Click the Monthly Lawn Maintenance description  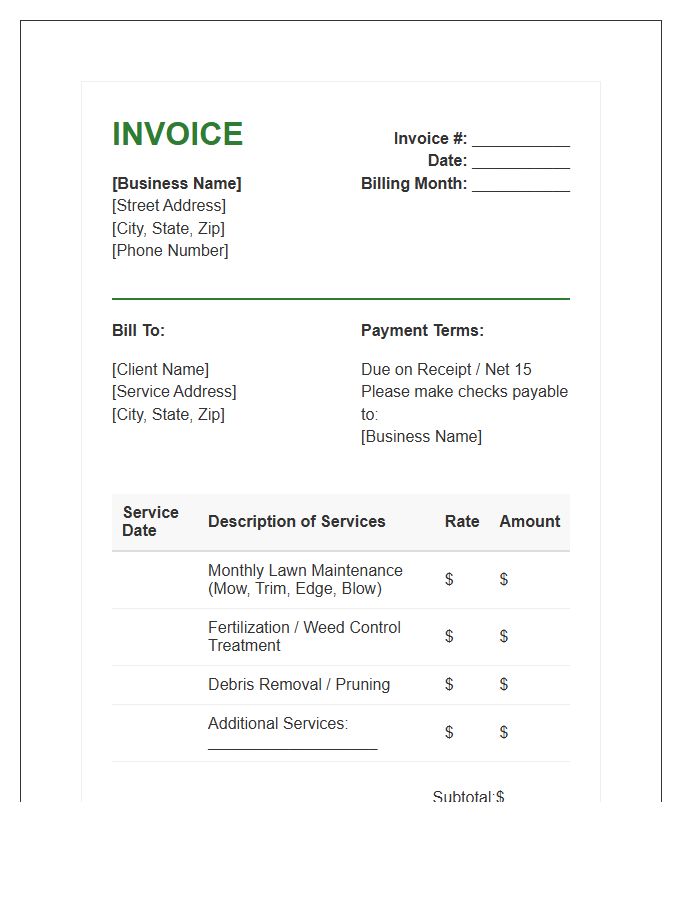[x=305, y=579]
